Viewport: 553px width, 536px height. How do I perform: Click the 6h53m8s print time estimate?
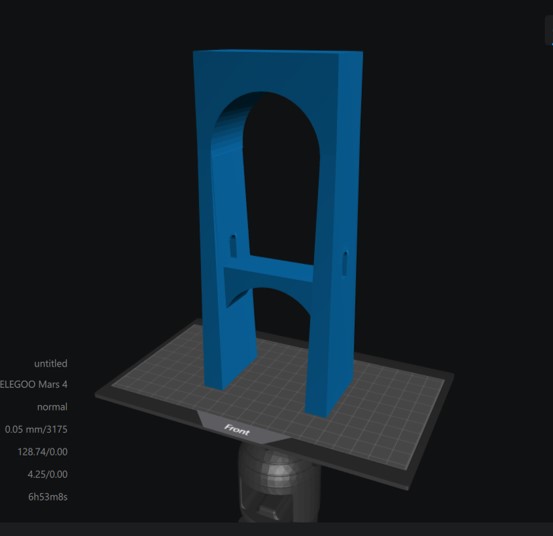click(x=48, y=497)
